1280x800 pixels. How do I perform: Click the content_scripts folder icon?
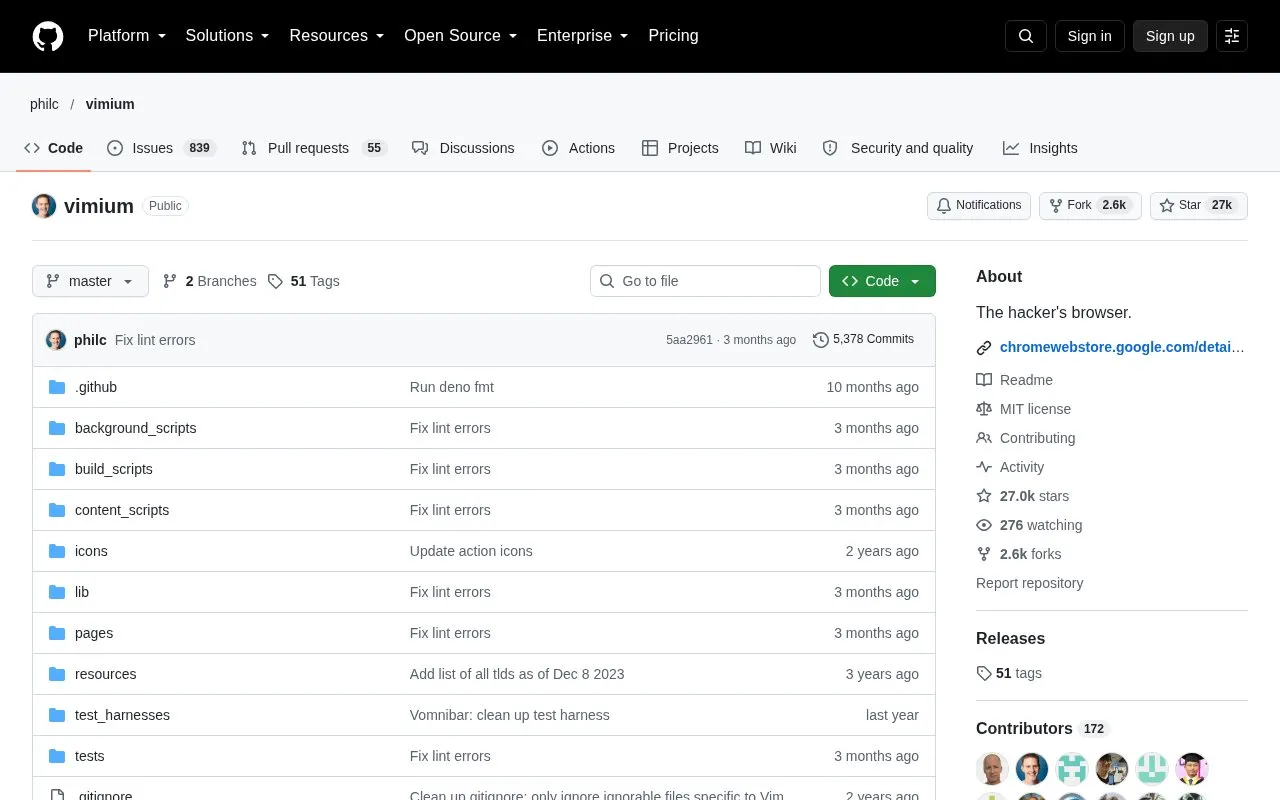click(57, 510)
